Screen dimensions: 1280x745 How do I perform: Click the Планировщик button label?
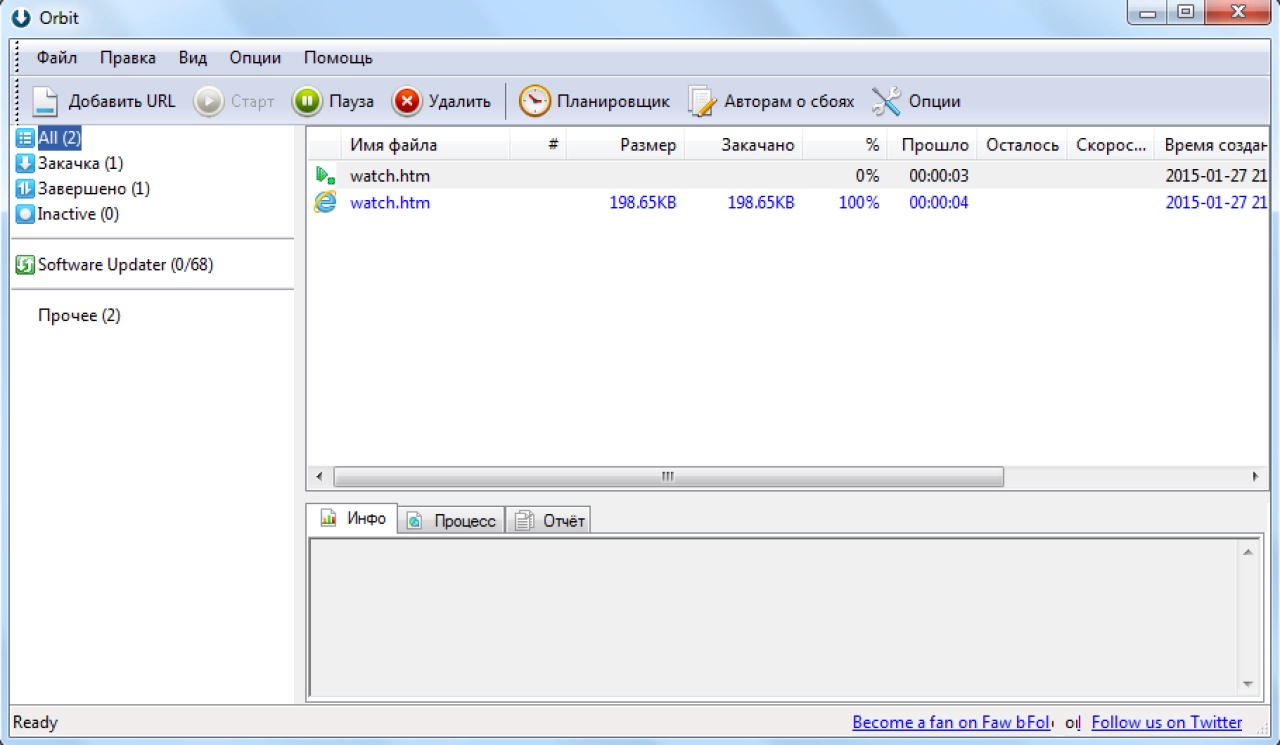tap(613, 101)
